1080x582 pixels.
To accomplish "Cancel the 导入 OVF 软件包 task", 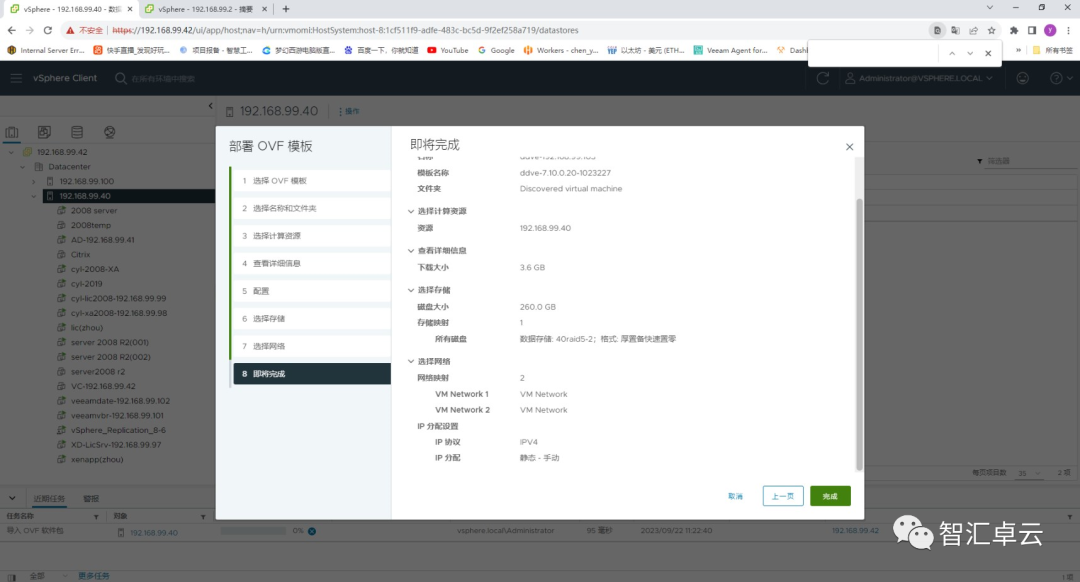I will tap(312, 531).
